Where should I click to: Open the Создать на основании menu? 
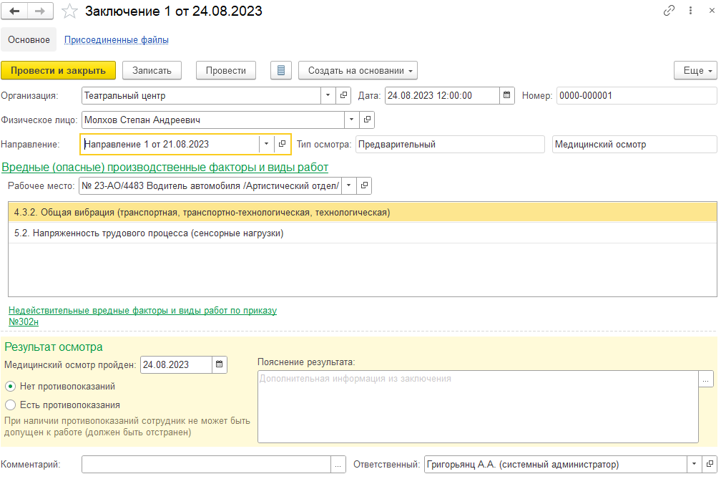[357, 71]
